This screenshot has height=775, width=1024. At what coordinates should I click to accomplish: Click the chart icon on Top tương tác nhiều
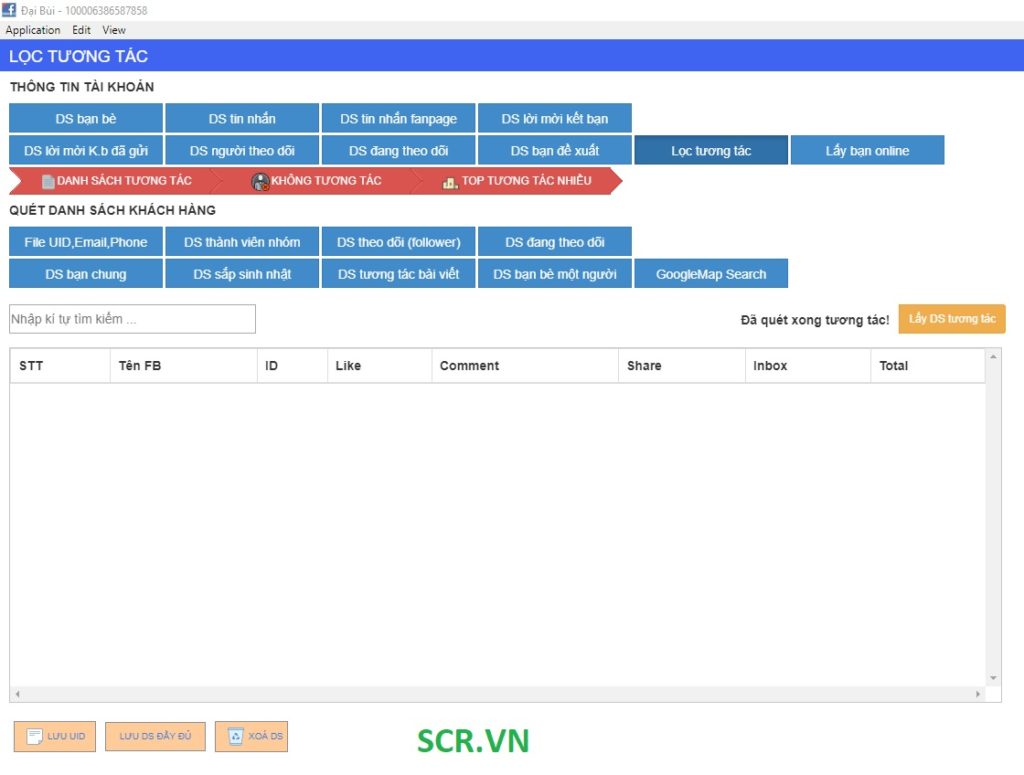(450, 182)
